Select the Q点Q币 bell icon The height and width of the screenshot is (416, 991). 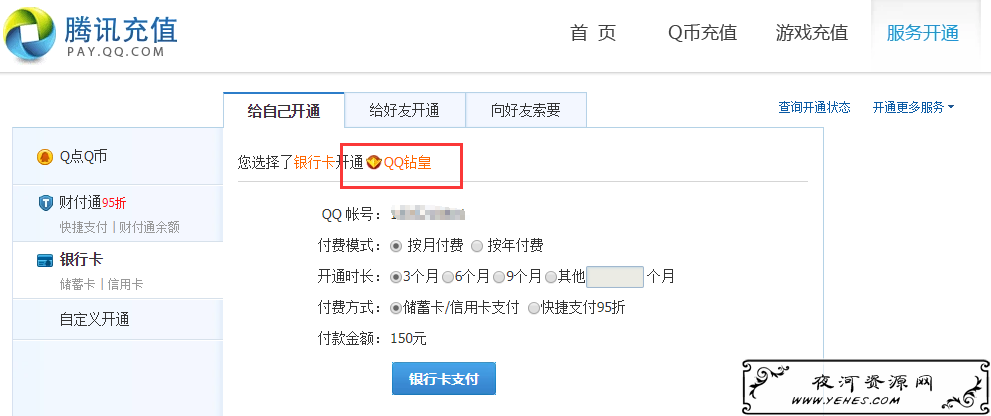(44, 157)
